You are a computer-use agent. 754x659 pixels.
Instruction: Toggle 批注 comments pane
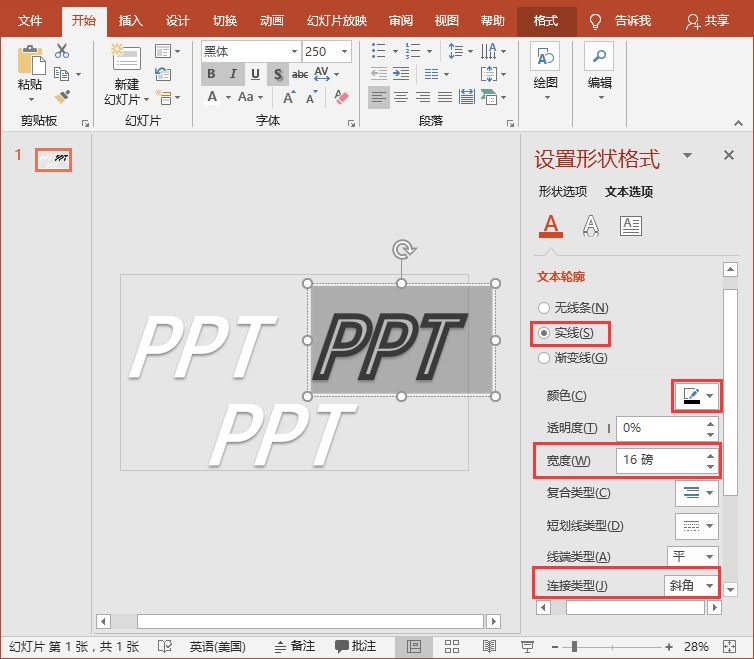point(355,646)
